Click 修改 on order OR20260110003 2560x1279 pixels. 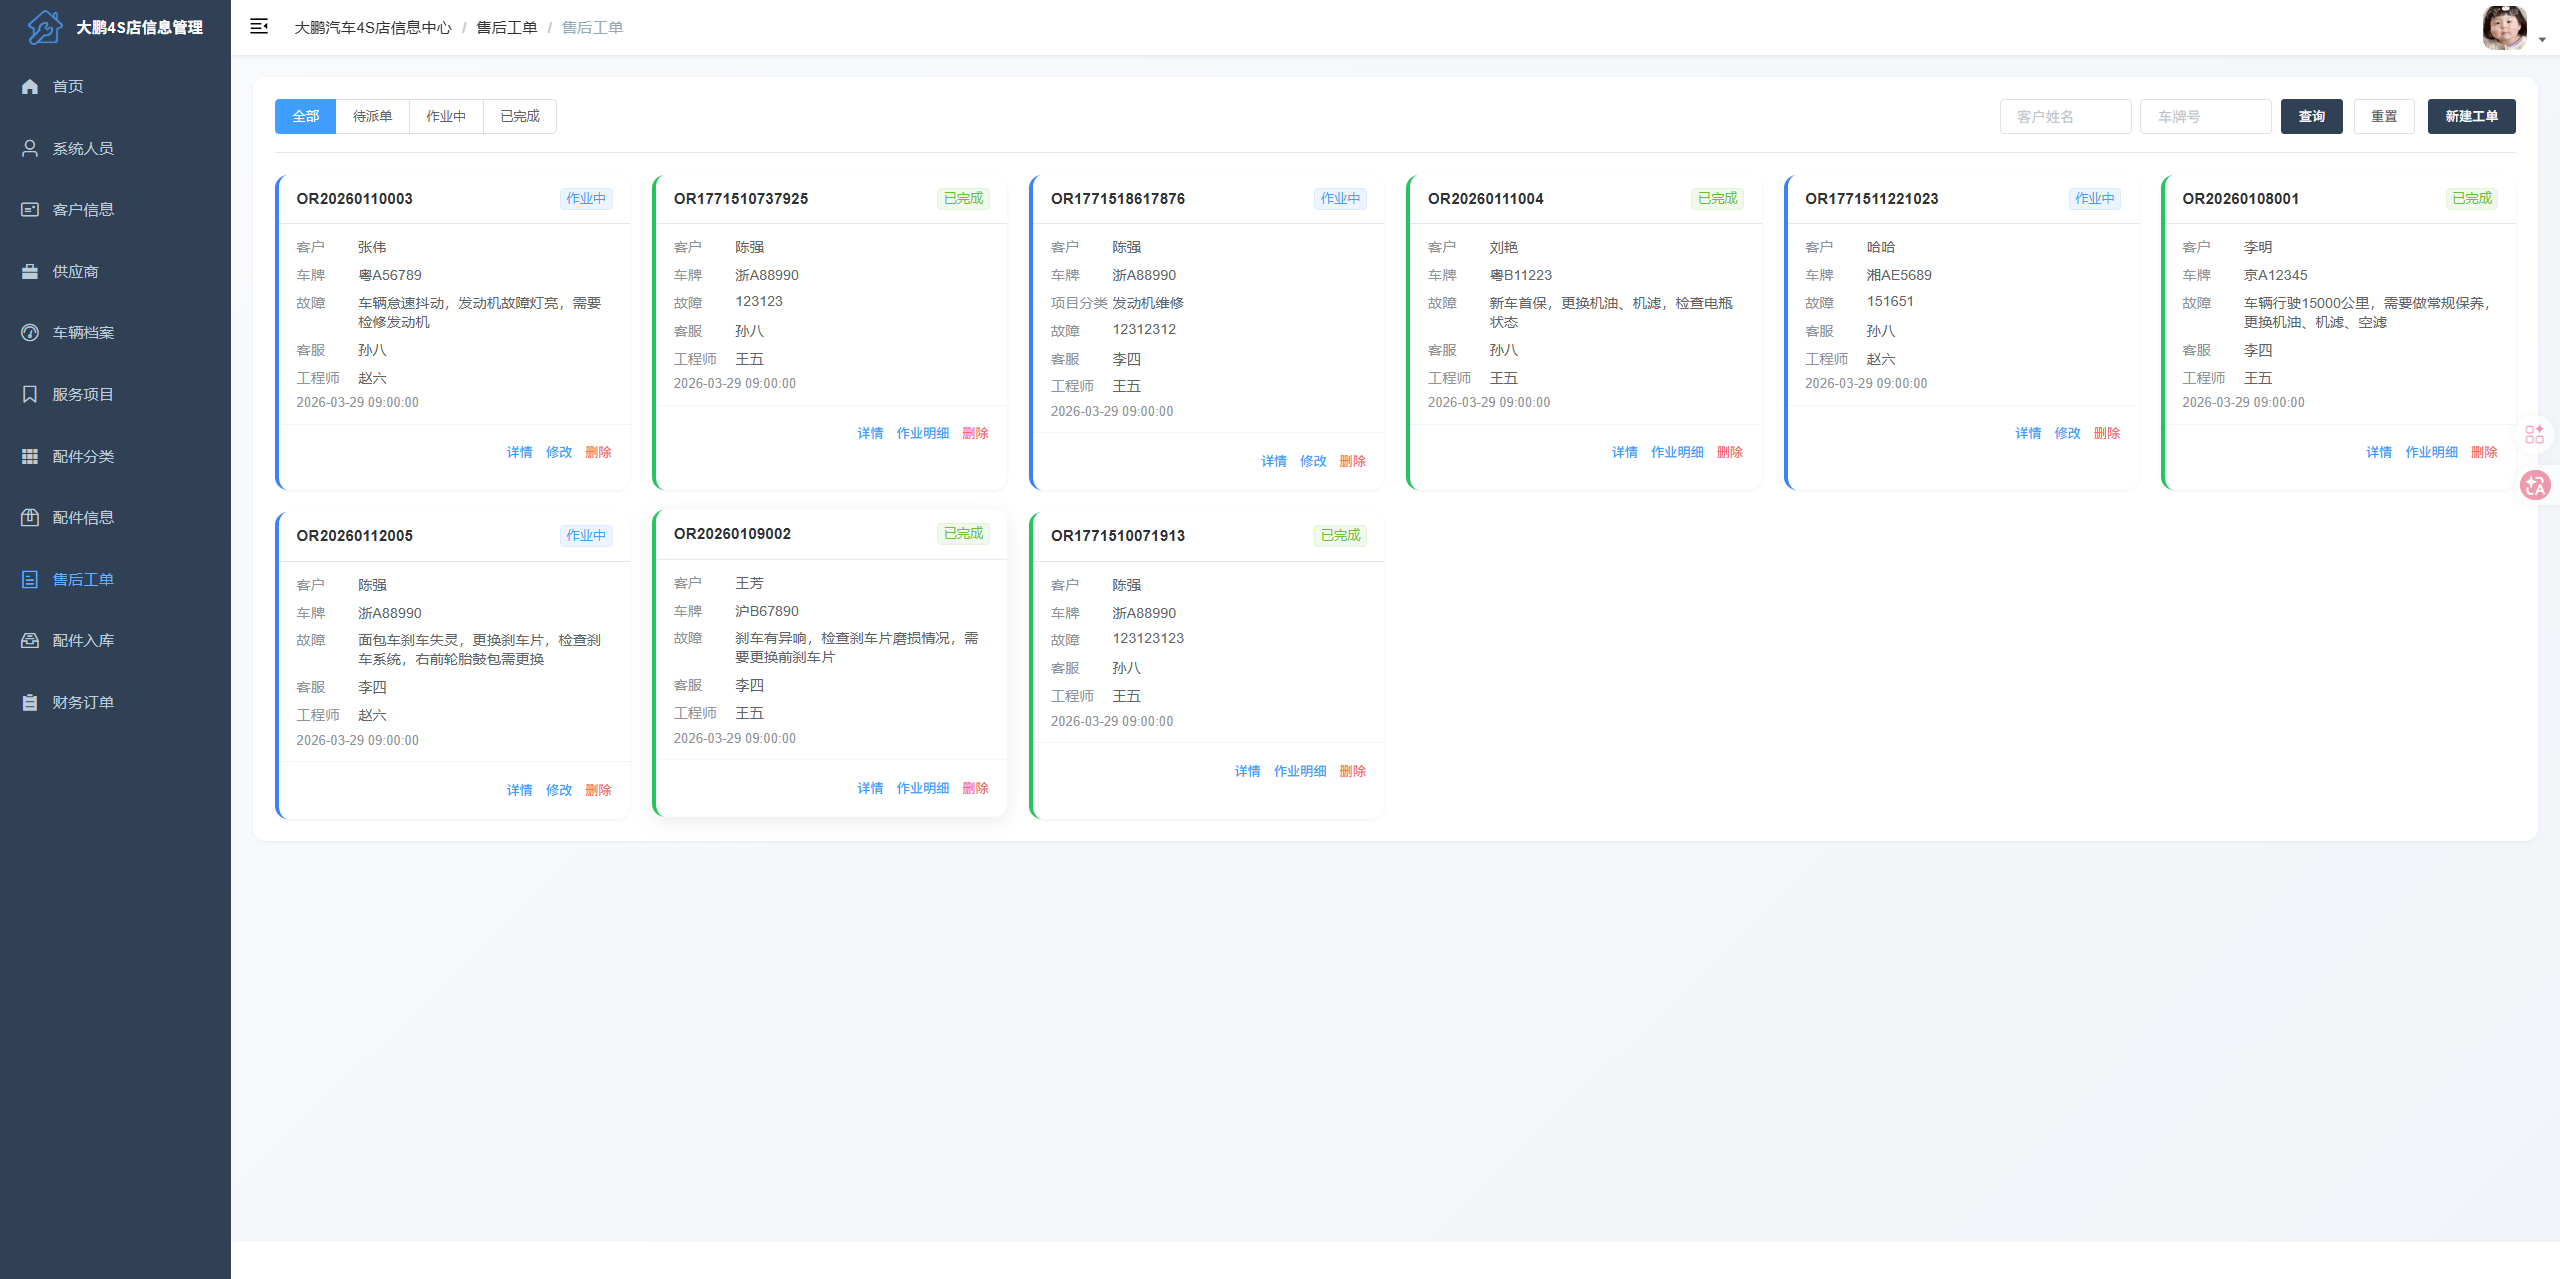tap(559, 453)
